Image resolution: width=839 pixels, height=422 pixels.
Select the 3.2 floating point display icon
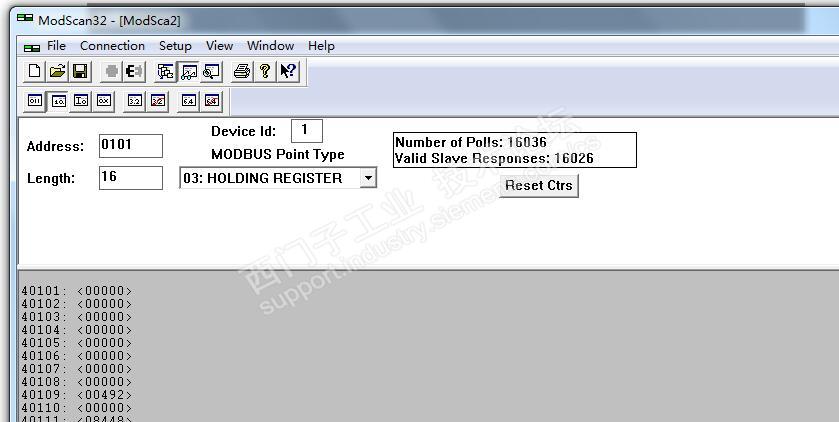coord(135,101)
